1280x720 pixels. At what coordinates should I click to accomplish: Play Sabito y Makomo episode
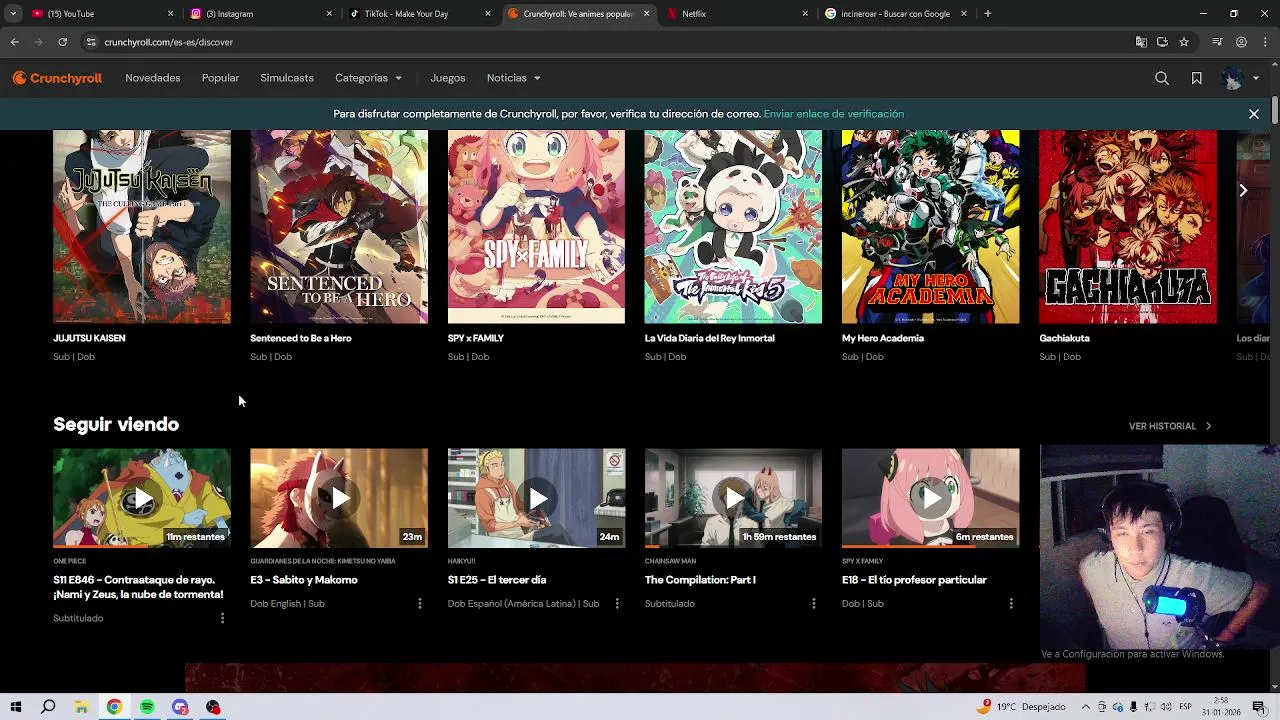[x=339, y=498]
